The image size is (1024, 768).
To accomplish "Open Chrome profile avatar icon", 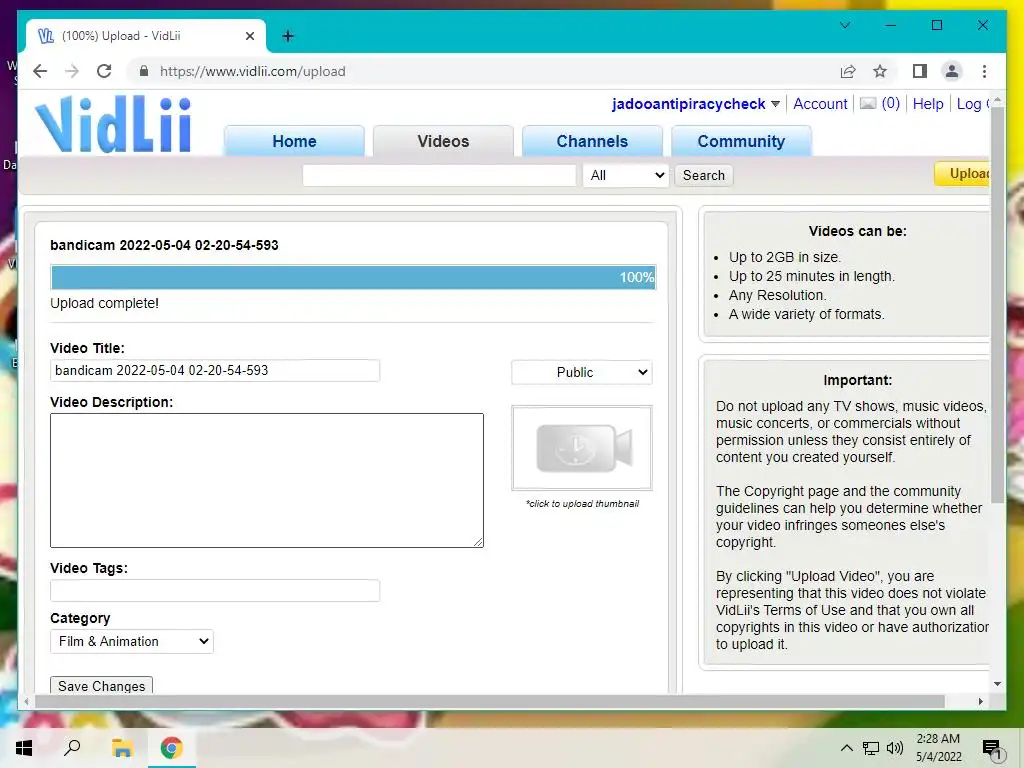I will (952, 71).
